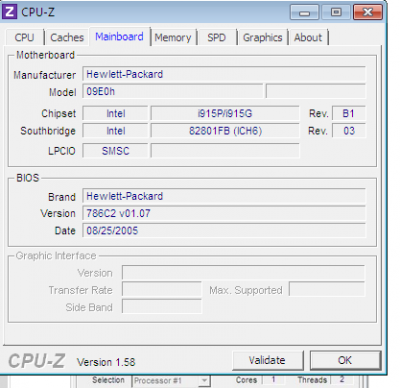Screen dimensions: 400x388
Task: Click the southbridge value 82801FB (ICH6)
Action: [225, 131]
